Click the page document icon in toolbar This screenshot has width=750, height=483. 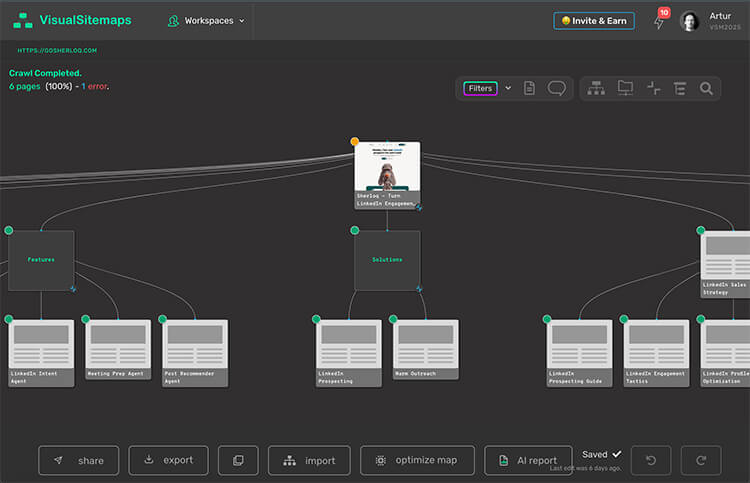tap(529, 88)
